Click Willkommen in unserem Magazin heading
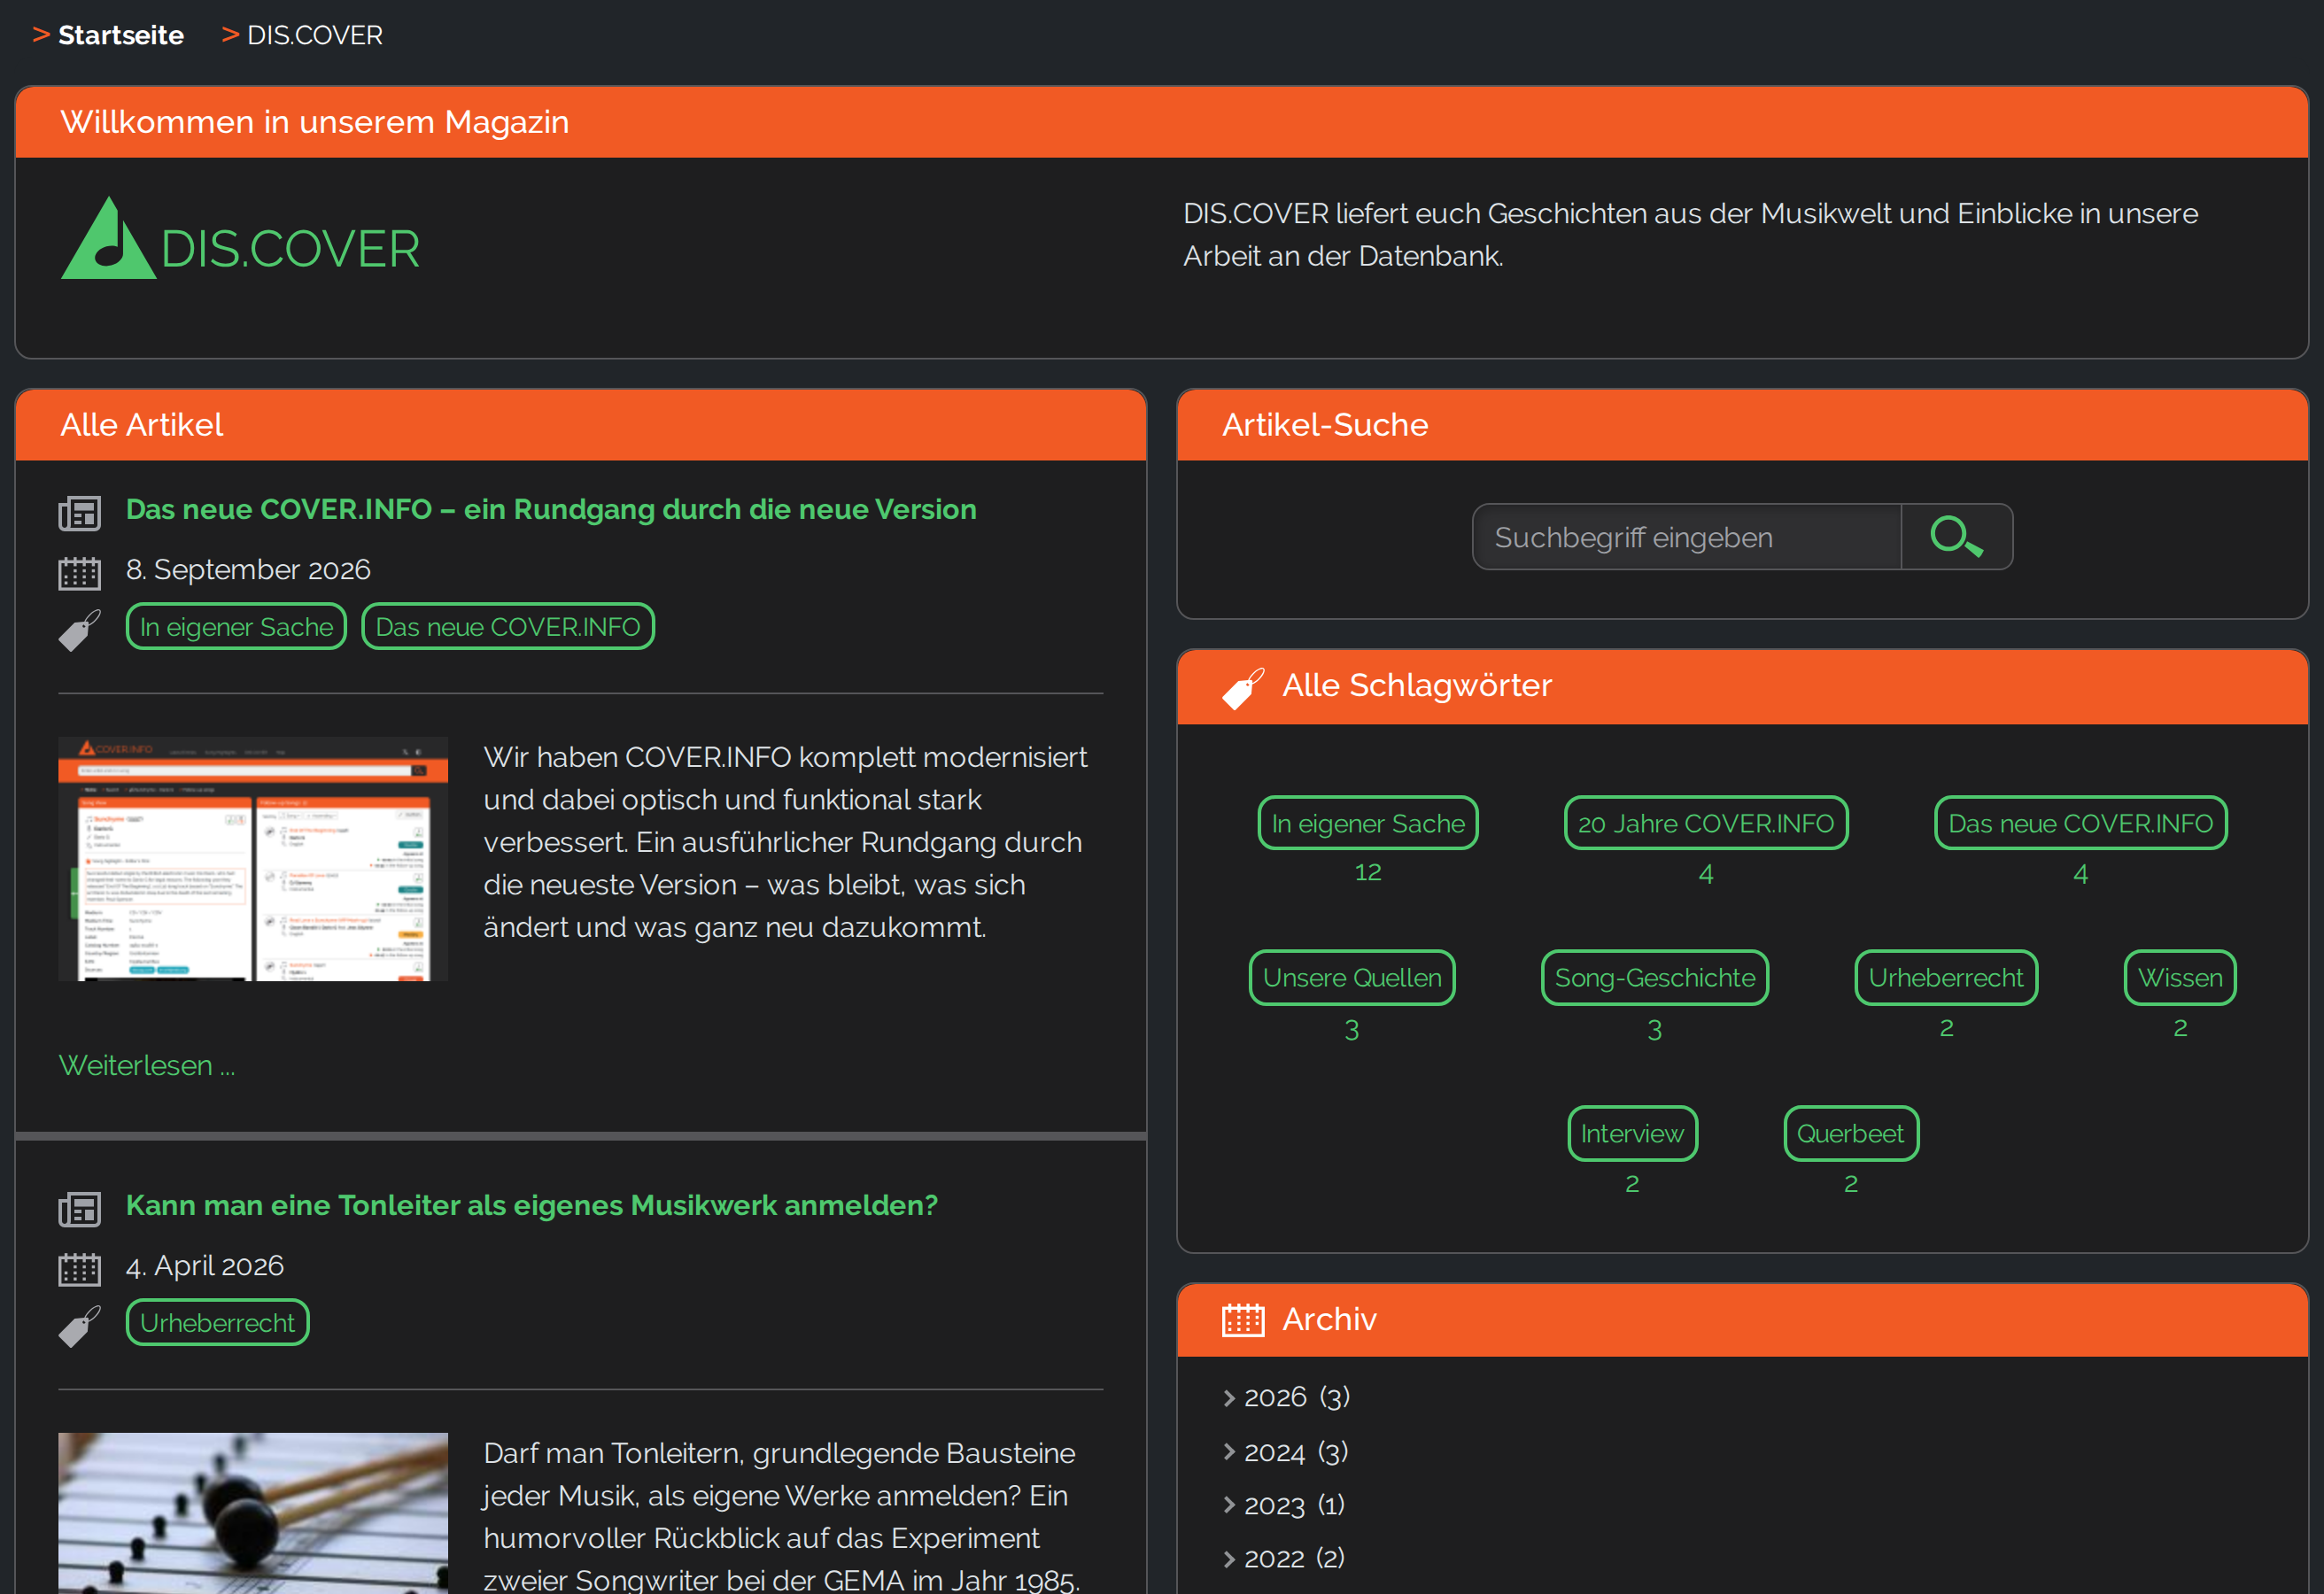The width and height of the screenshot is (2324, 1594). 315,122
